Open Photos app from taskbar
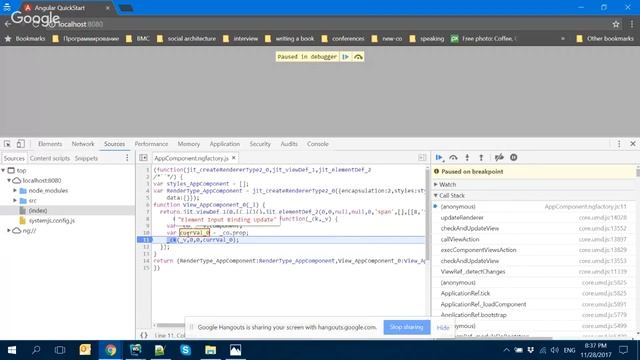 point(236,350)
